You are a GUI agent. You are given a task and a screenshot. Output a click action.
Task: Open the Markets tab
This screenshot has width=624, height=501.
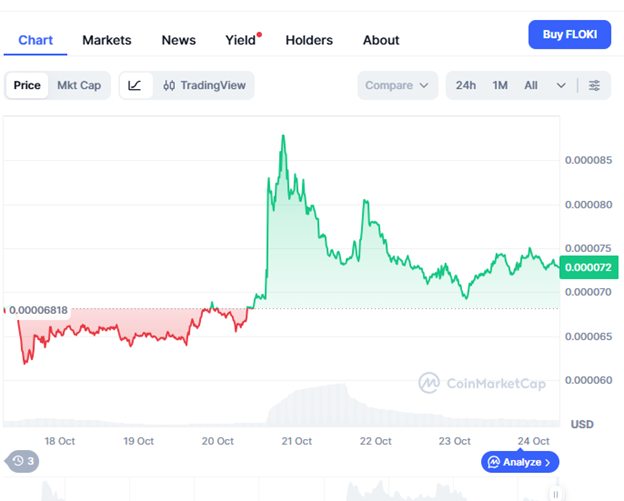107,40
